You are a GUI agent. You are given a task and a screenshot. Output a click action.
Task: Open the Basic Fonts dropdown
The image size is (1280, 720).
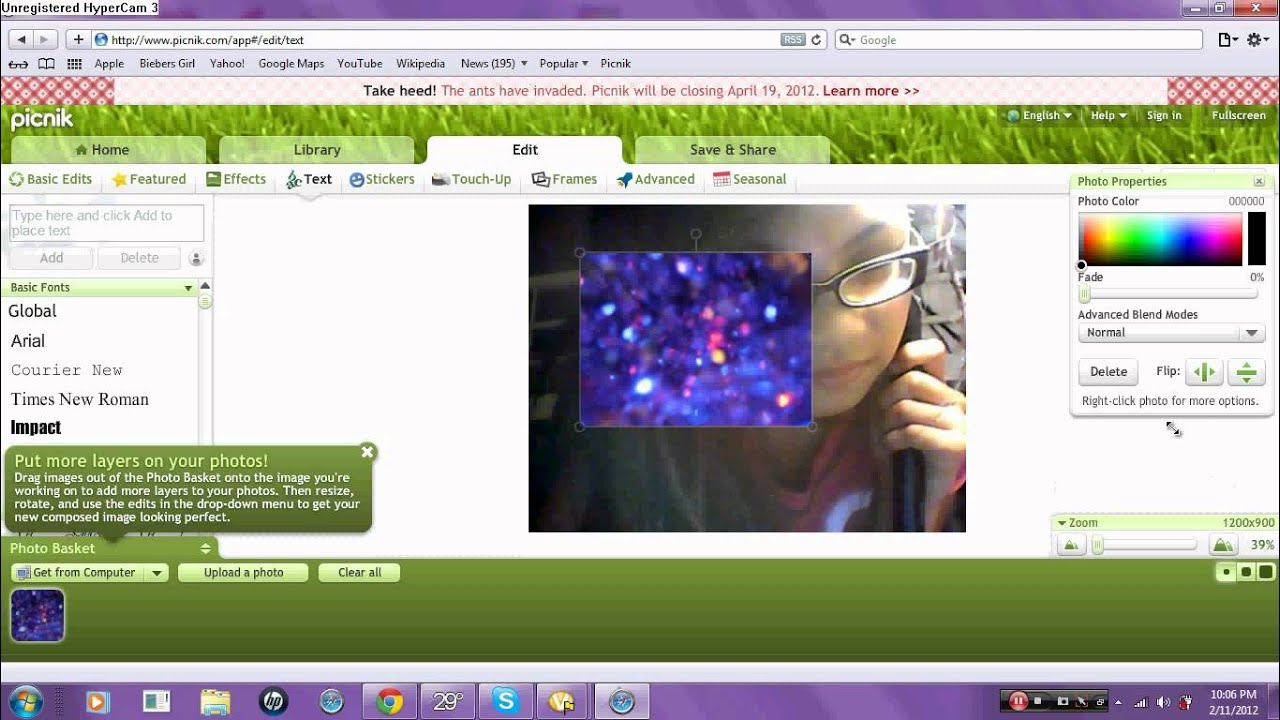coord(101,287)
